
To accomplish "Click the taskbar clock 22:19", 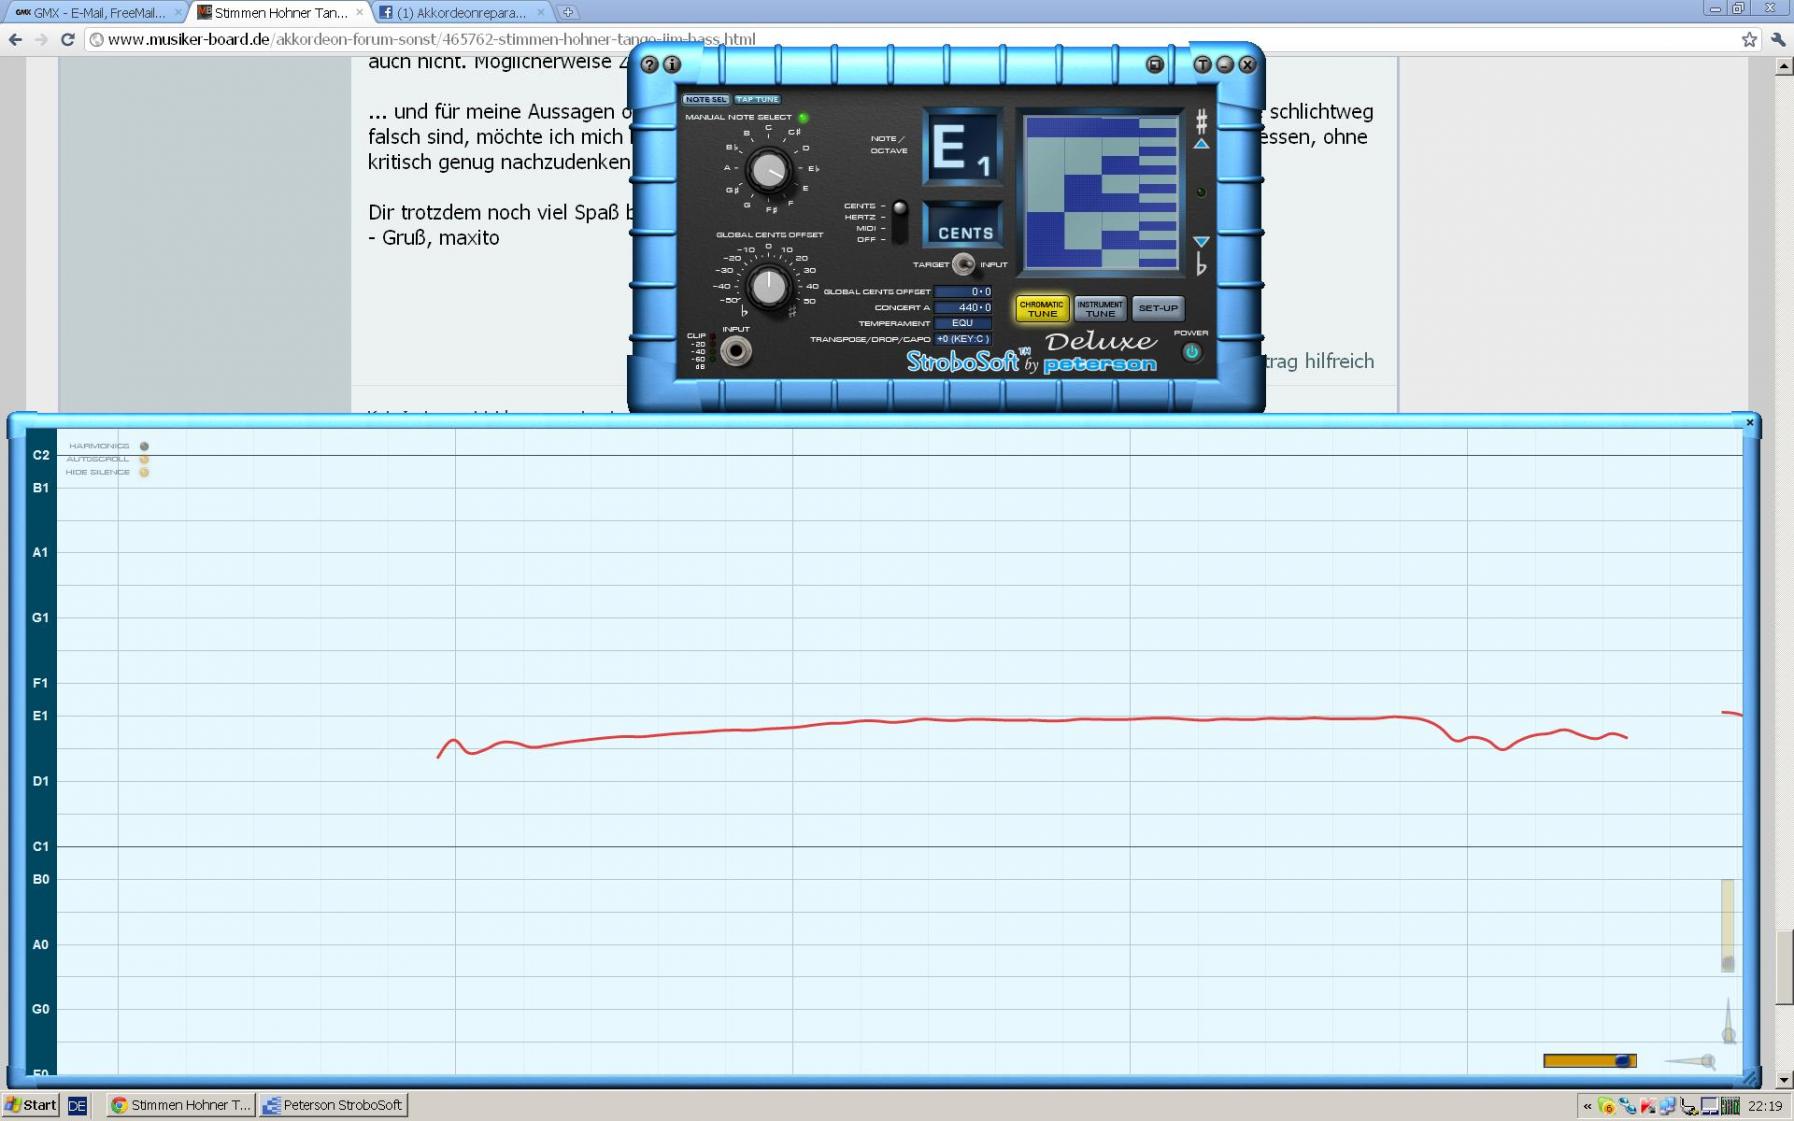I will coord(1766,1106).
